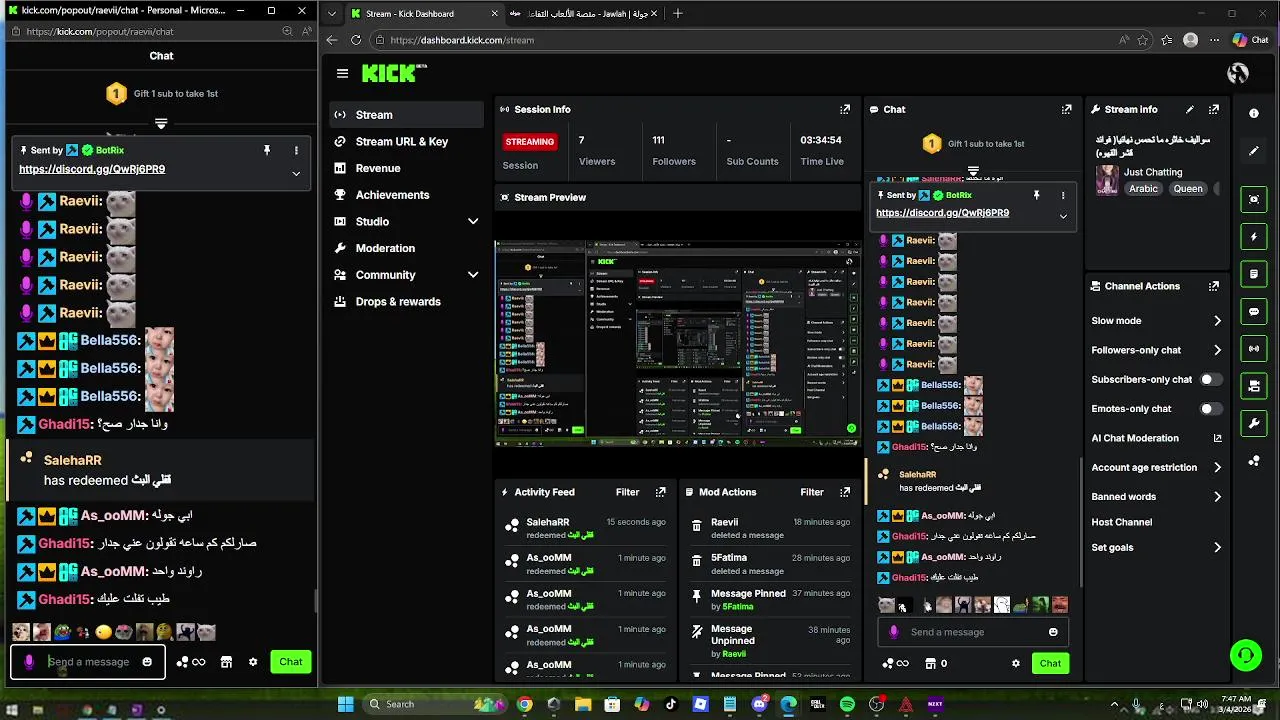The image size is (1280, 720).
Task: Open the Moderation page
Action: pos(406,248)
